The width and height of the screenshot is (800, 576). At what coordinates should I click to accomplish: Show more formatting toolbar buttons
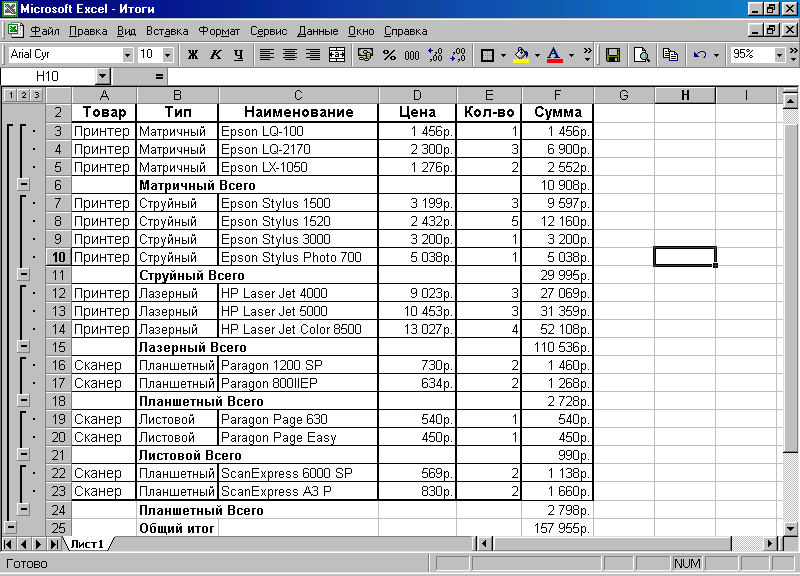pyautogui.click(x=587, y=55)
